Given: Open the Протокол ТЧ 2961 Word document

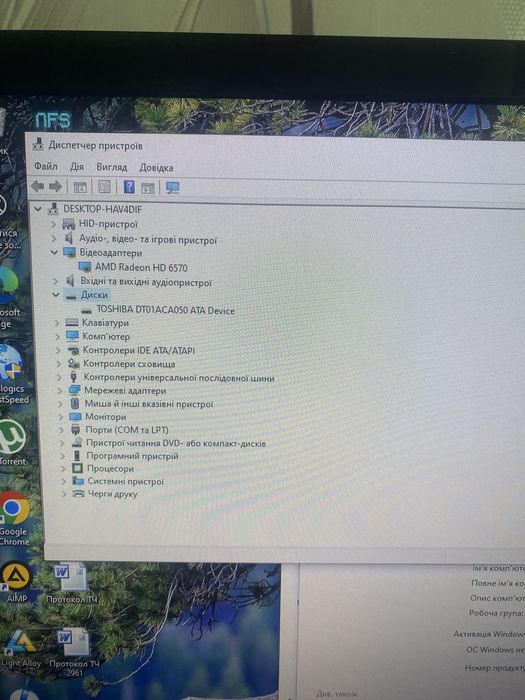Looking at the screenshot, I should click(x=73, y=642).
